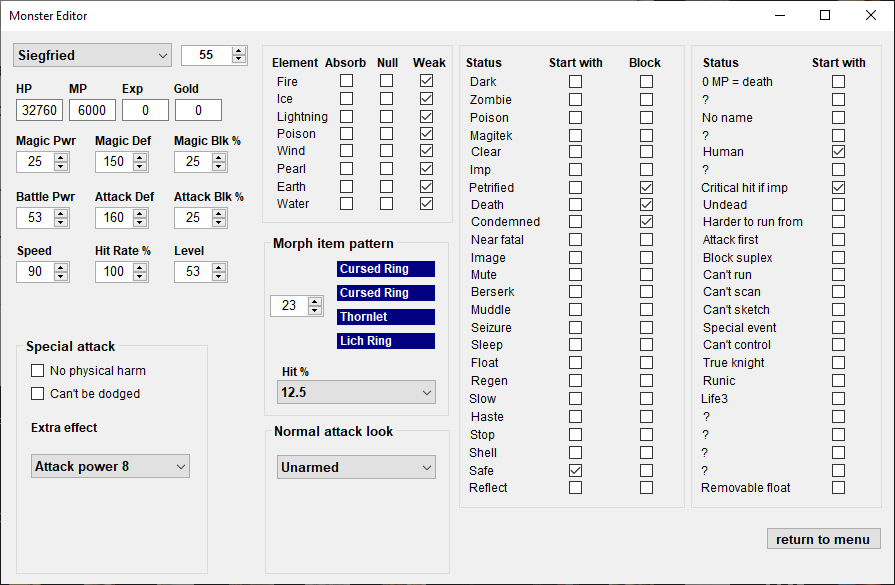Tick the Can't be dodged checkbox
The width and height of the screenshot is (895, 585).
(x=38, y=394)
